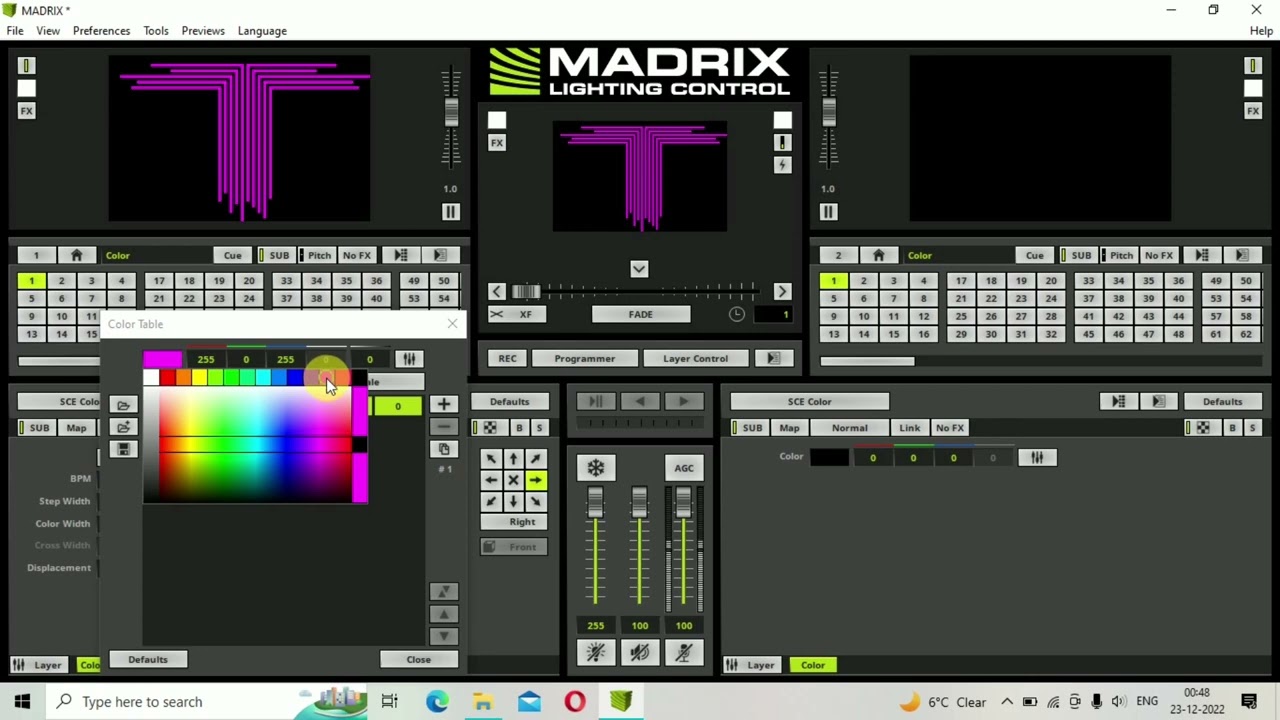The image size is (1280, 720).
Task: Click the center X direction button
Action: pos(513,480)
